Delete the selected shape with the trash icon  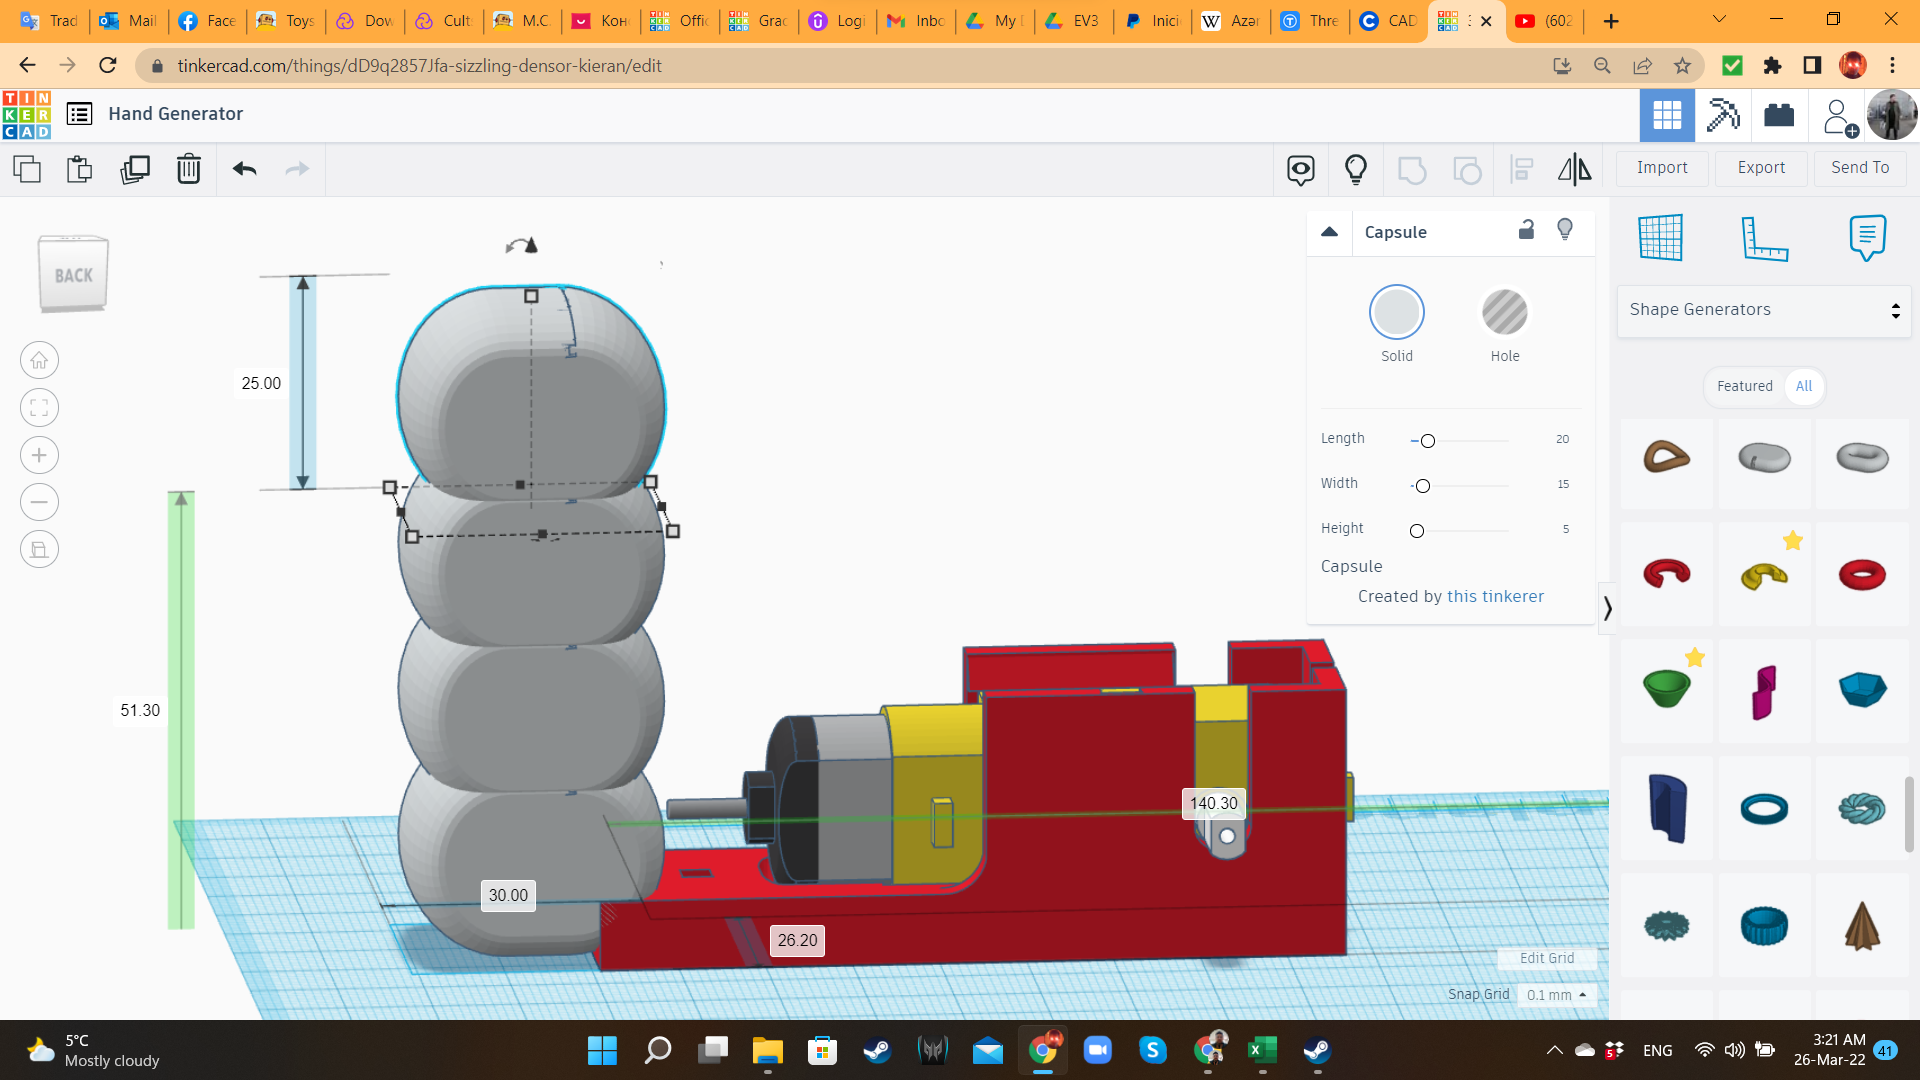[x=189, y=169]
